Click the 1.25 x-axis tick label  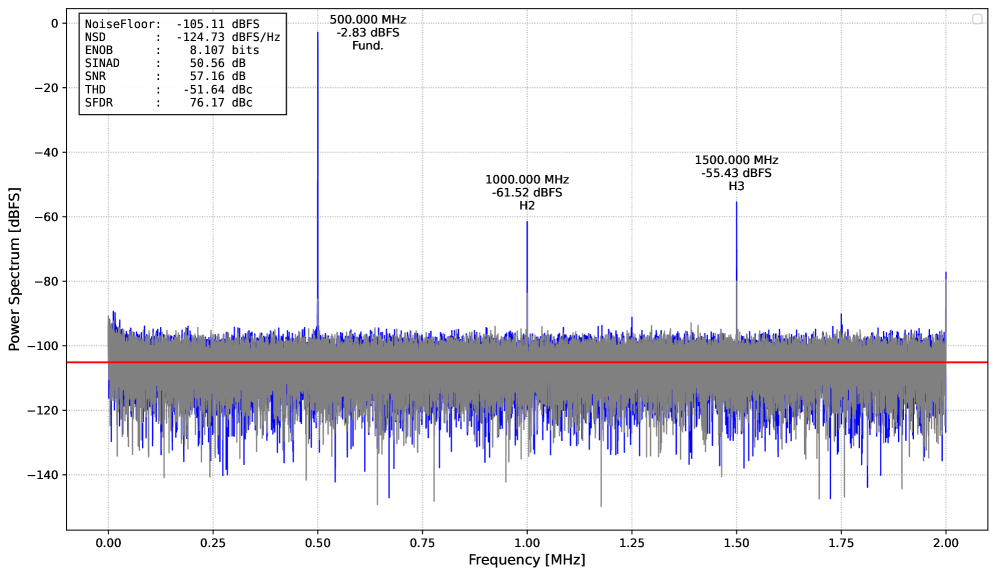tap(632, 543)
